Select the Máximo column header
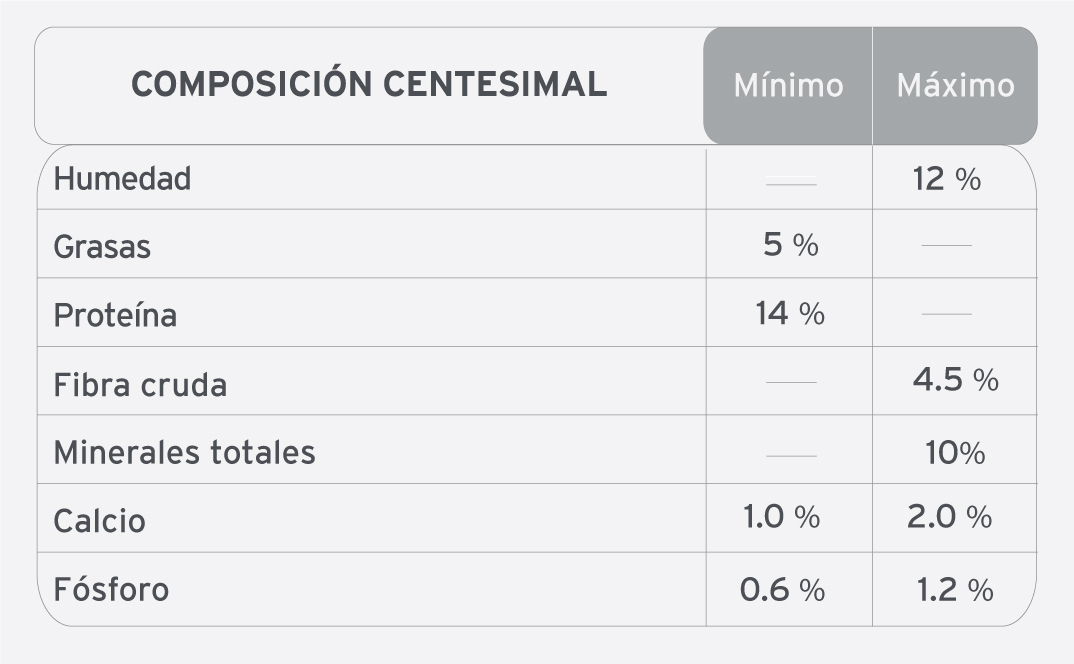 (x=955, y=86)
